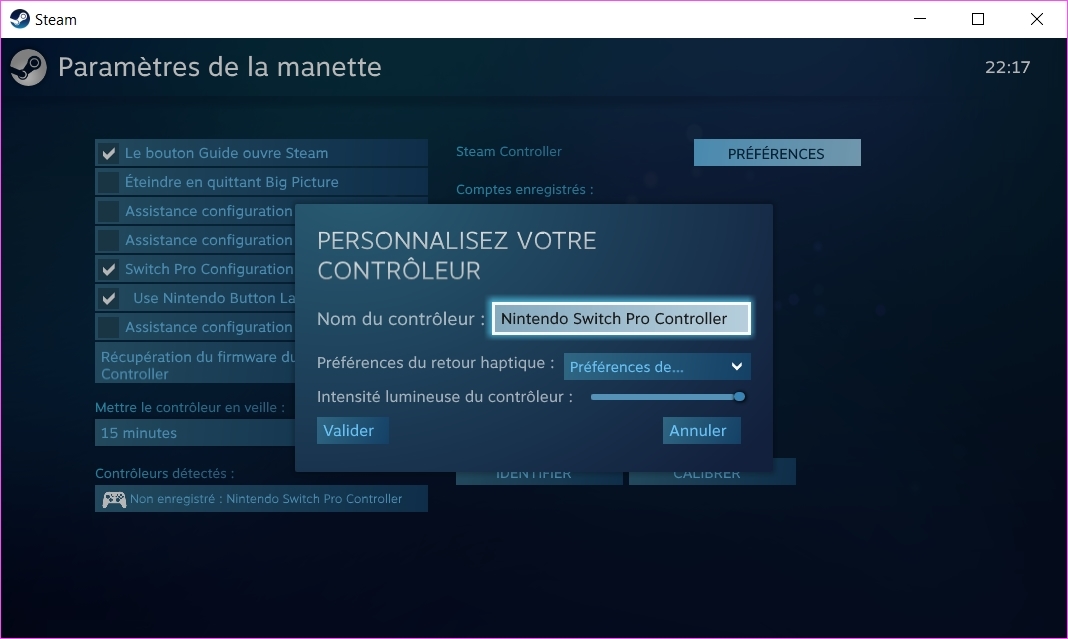The width and height of the screenshot is (1068, 639).
Task: Uncheck 'Le bouton Guide ouvre Steam'
Action: (x=109, y=153)
